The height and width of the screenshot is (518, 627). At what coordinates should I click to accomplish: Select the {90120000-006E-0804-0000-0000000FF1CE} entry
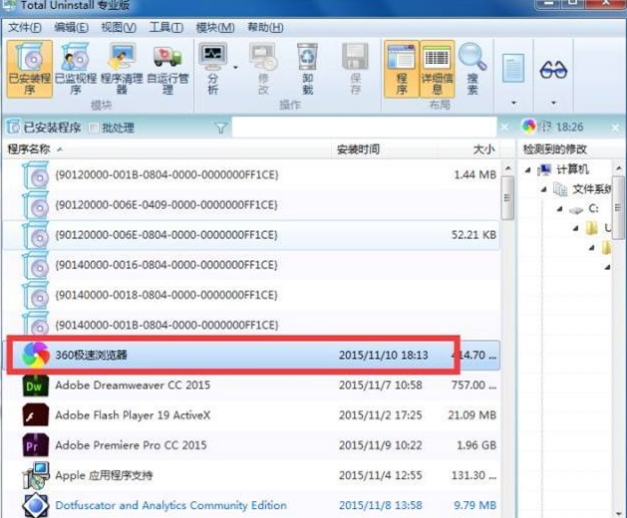(x=166, y=235)
